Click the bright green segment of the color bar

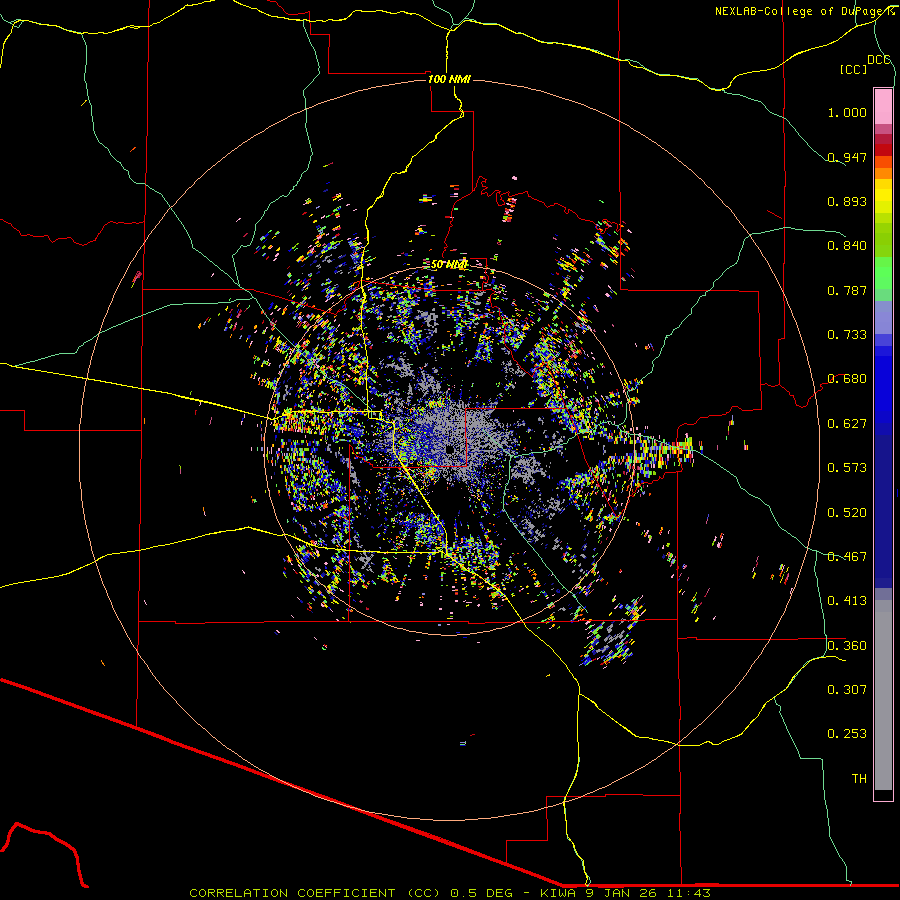pyautogui.click(x=883, y=273)
